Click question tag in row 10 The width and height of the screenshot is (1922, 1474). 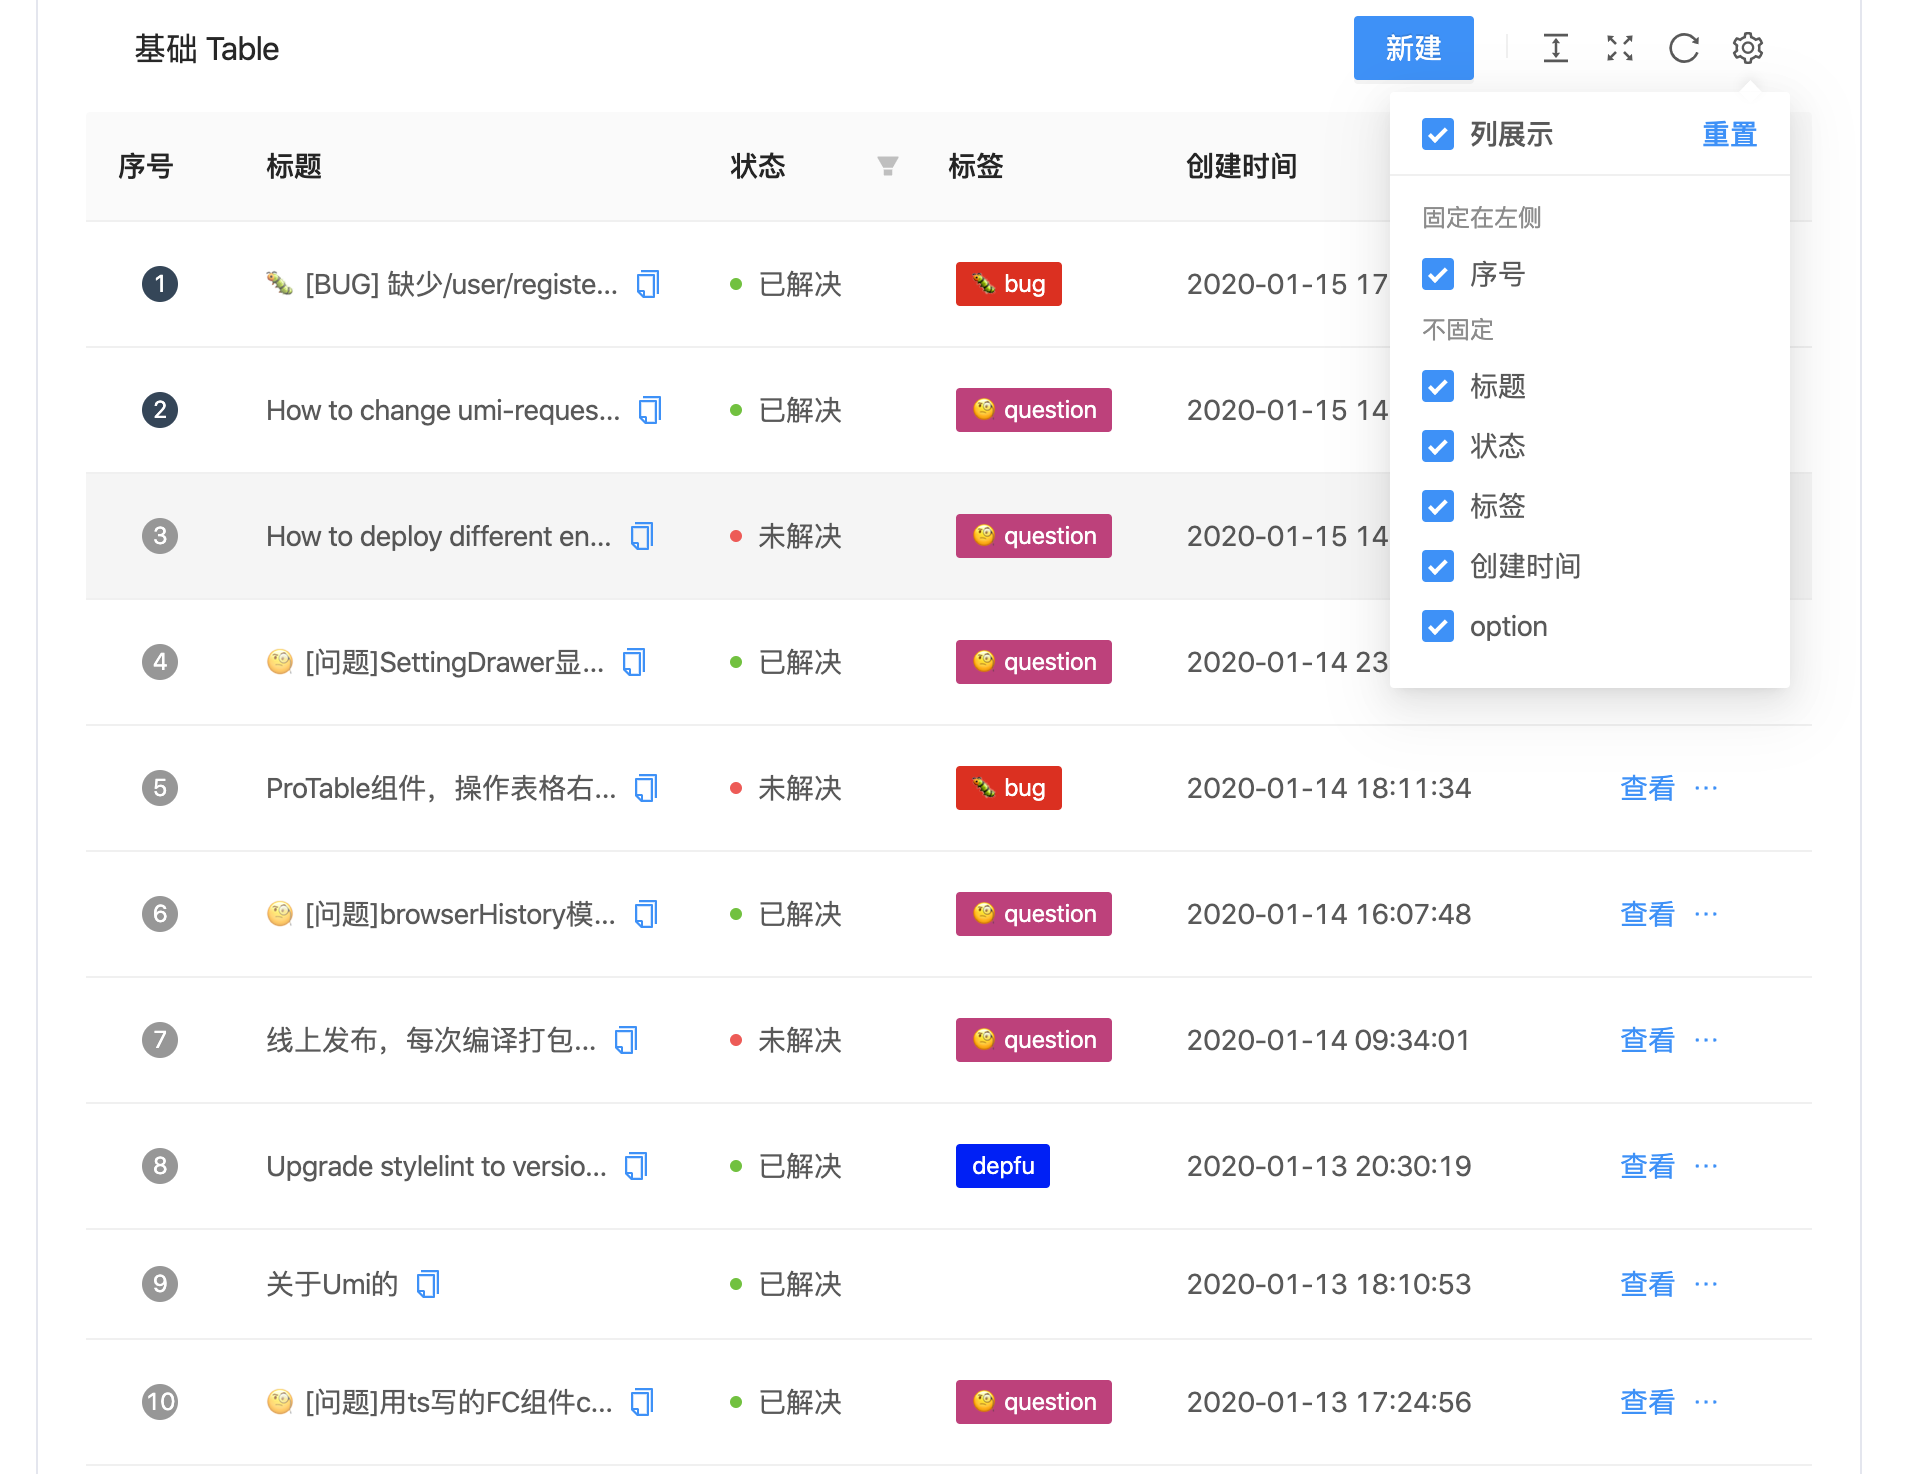point(1033,1402)
